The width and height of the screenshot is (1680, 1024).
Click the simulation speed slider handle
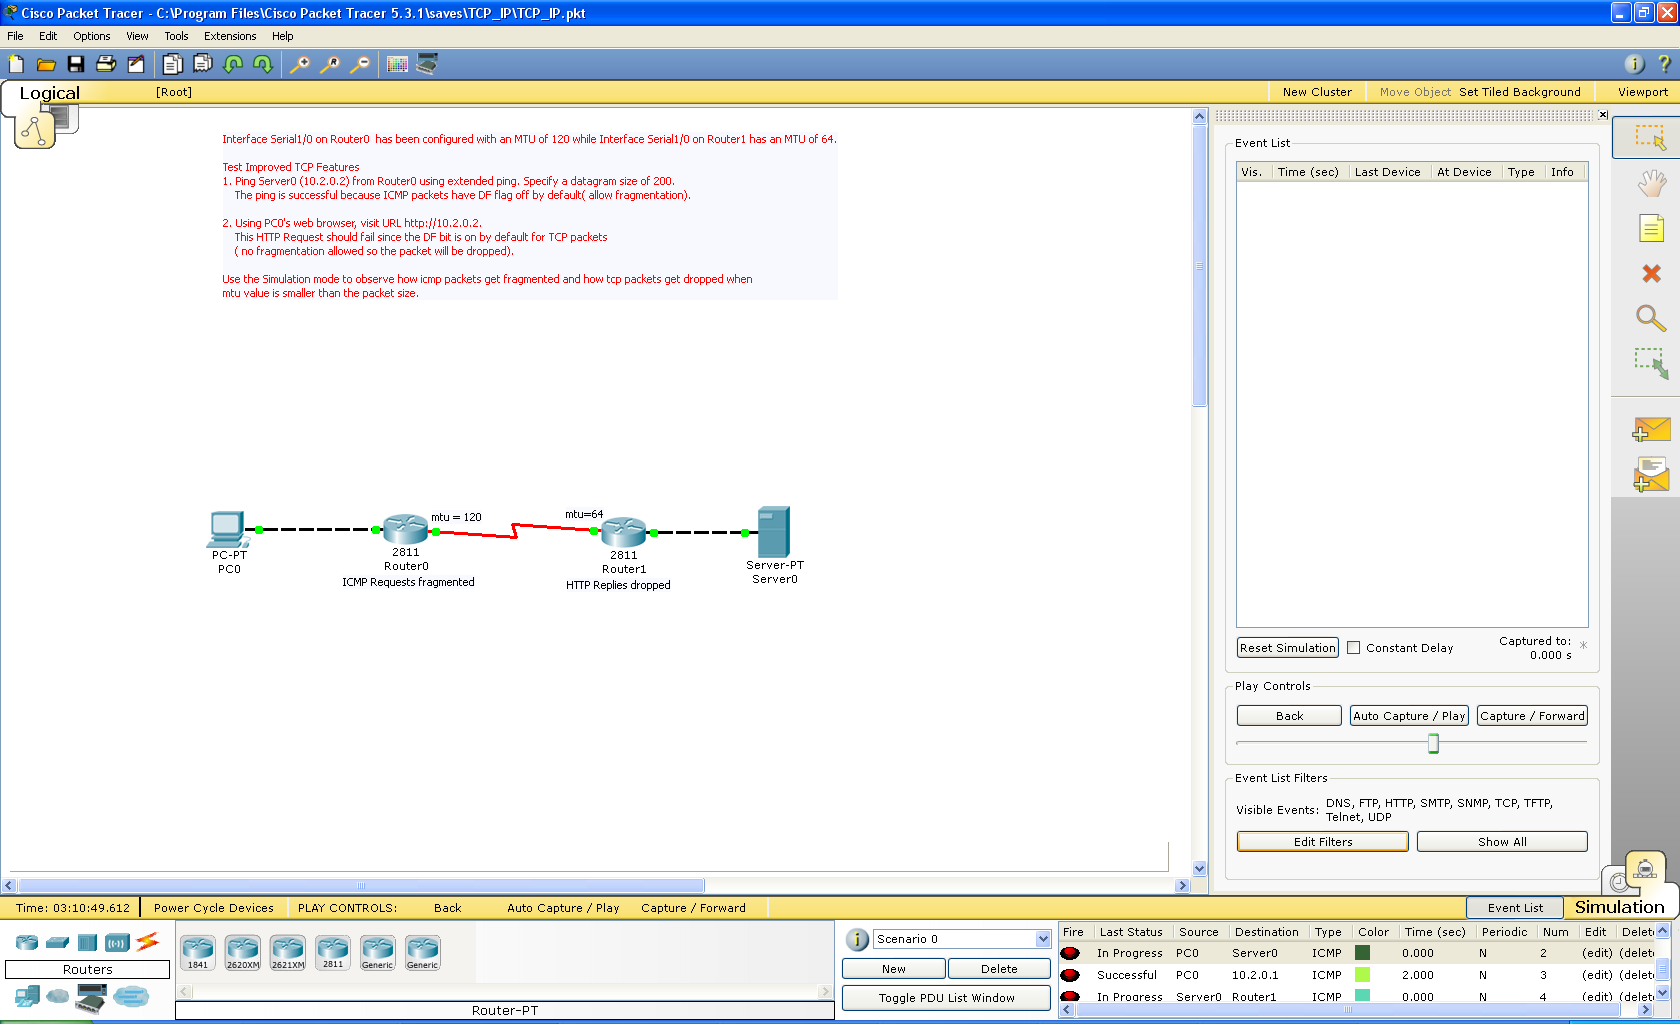click(x=1433, y=743)
